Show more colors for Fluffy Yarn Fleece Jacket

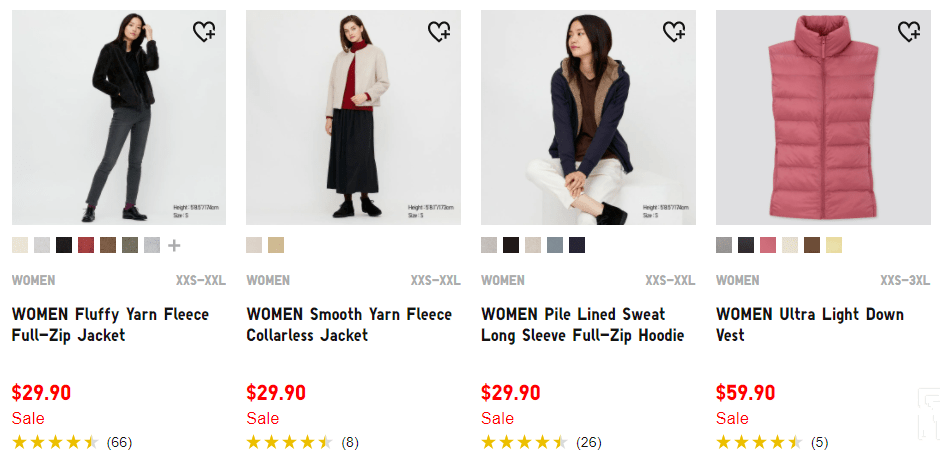(x=174, y=245)
